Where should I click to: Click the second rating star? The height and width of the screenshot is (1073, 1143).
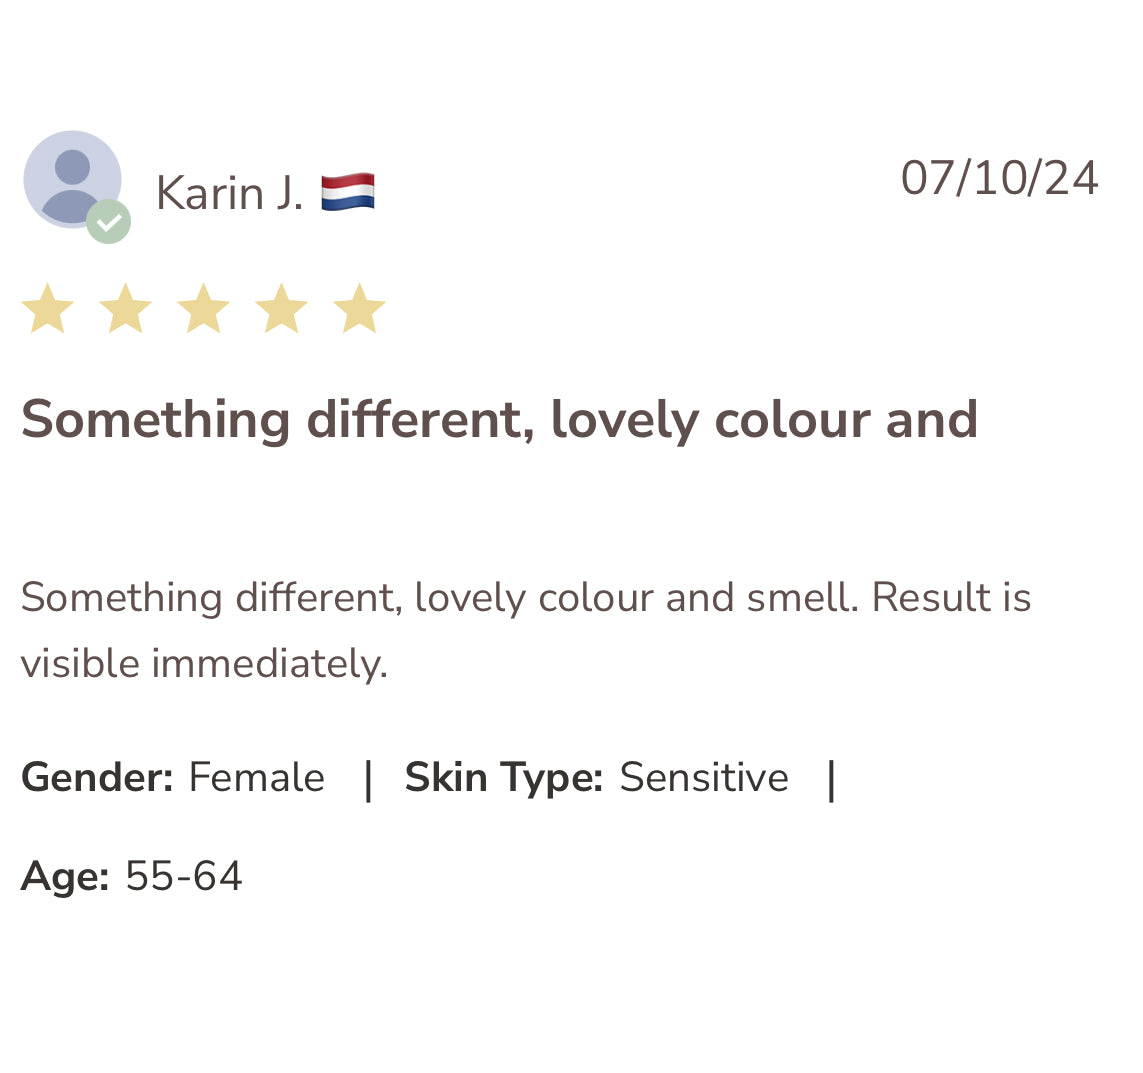tap(125, 308)
